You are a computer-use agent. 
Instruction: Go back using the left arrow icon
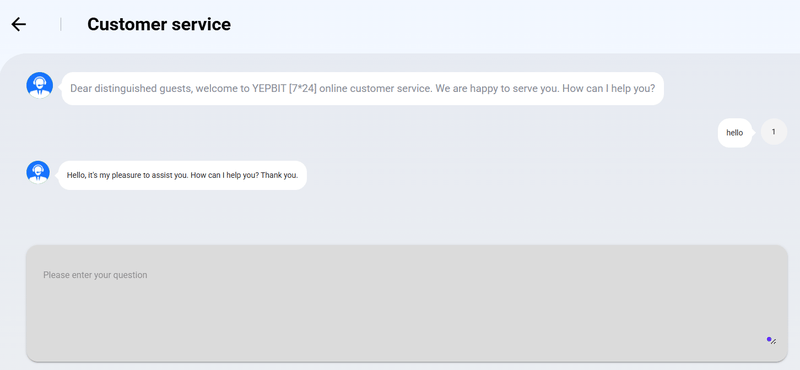(19, 24)
